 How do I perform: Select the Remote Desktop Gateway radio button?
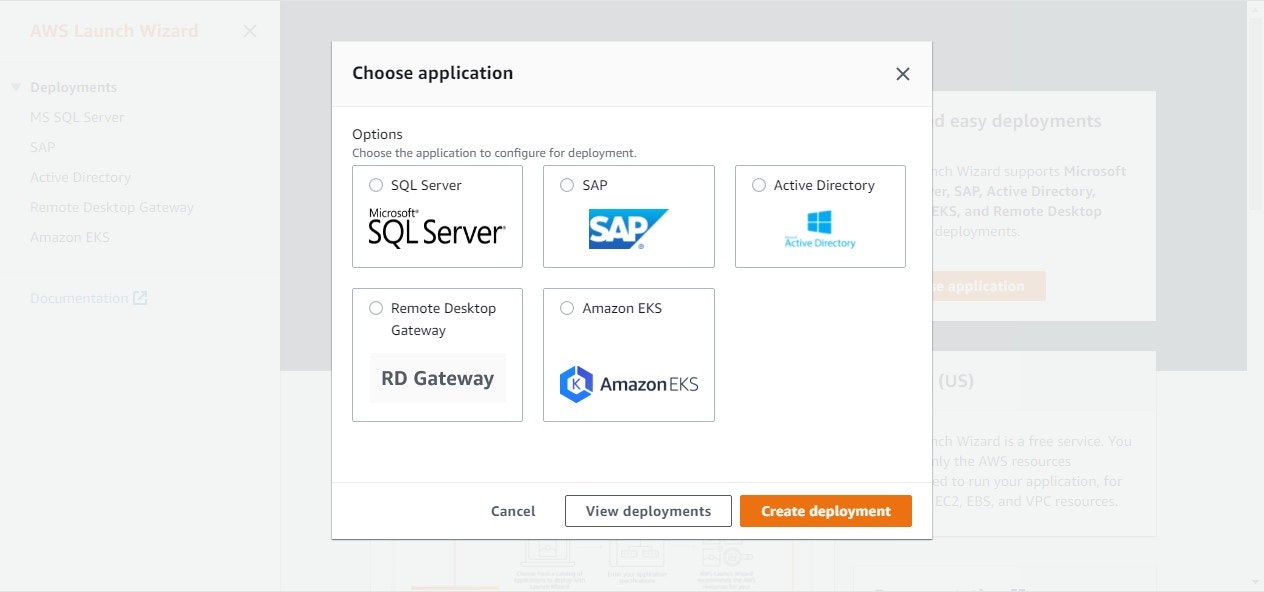[x=376, y=308]
